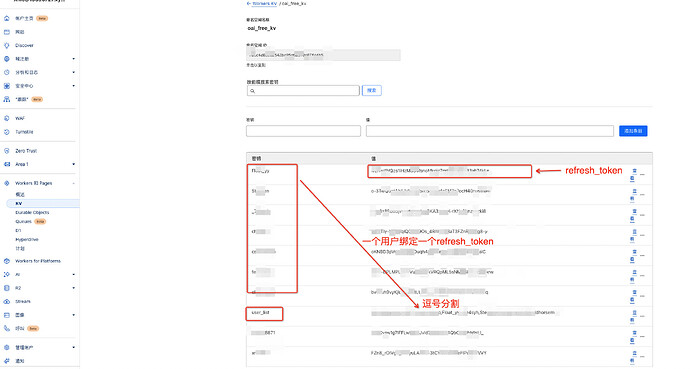Open Durable Objects in sidebar
This screenshot has height=369, width=690.
pos(32,212)
